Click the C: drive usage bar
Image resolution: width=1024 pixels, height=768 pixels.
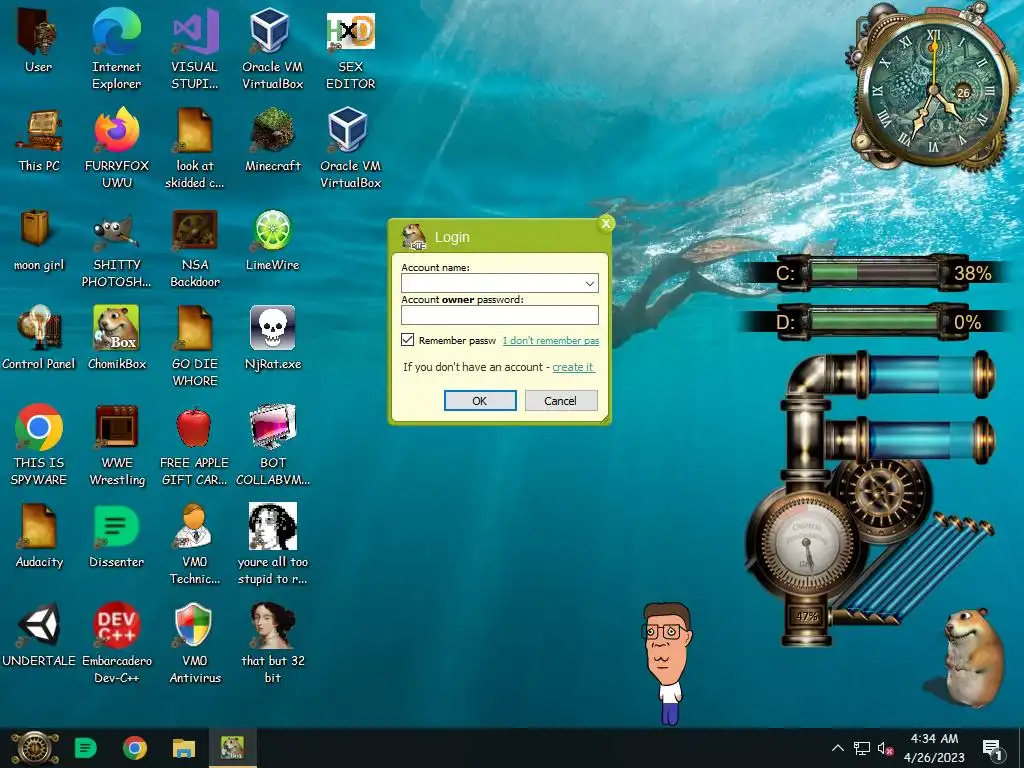coord(873,272)
